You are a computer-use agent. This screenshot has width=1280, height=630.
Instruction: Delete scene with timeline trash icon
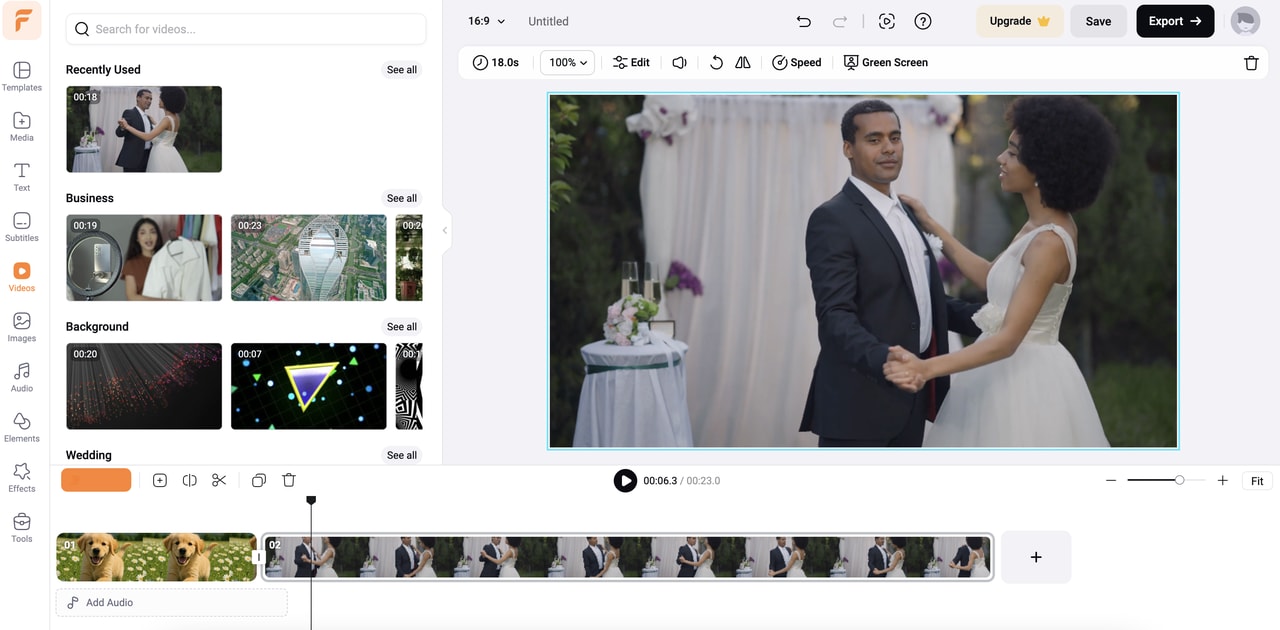pyautogui.click(x=289, y=480)
